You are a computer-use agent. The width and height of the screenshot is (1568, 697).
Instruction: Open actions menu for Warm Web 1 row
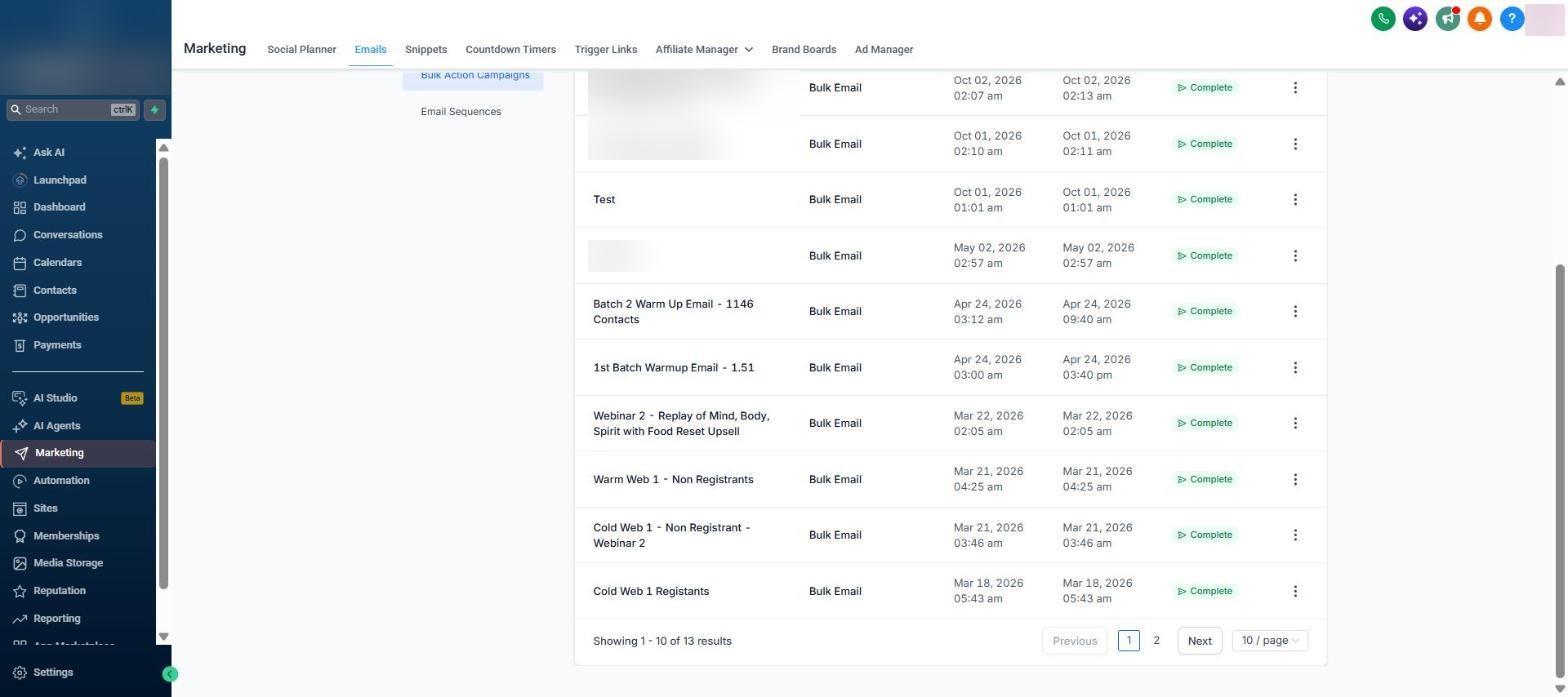[x=1295, y=480]
